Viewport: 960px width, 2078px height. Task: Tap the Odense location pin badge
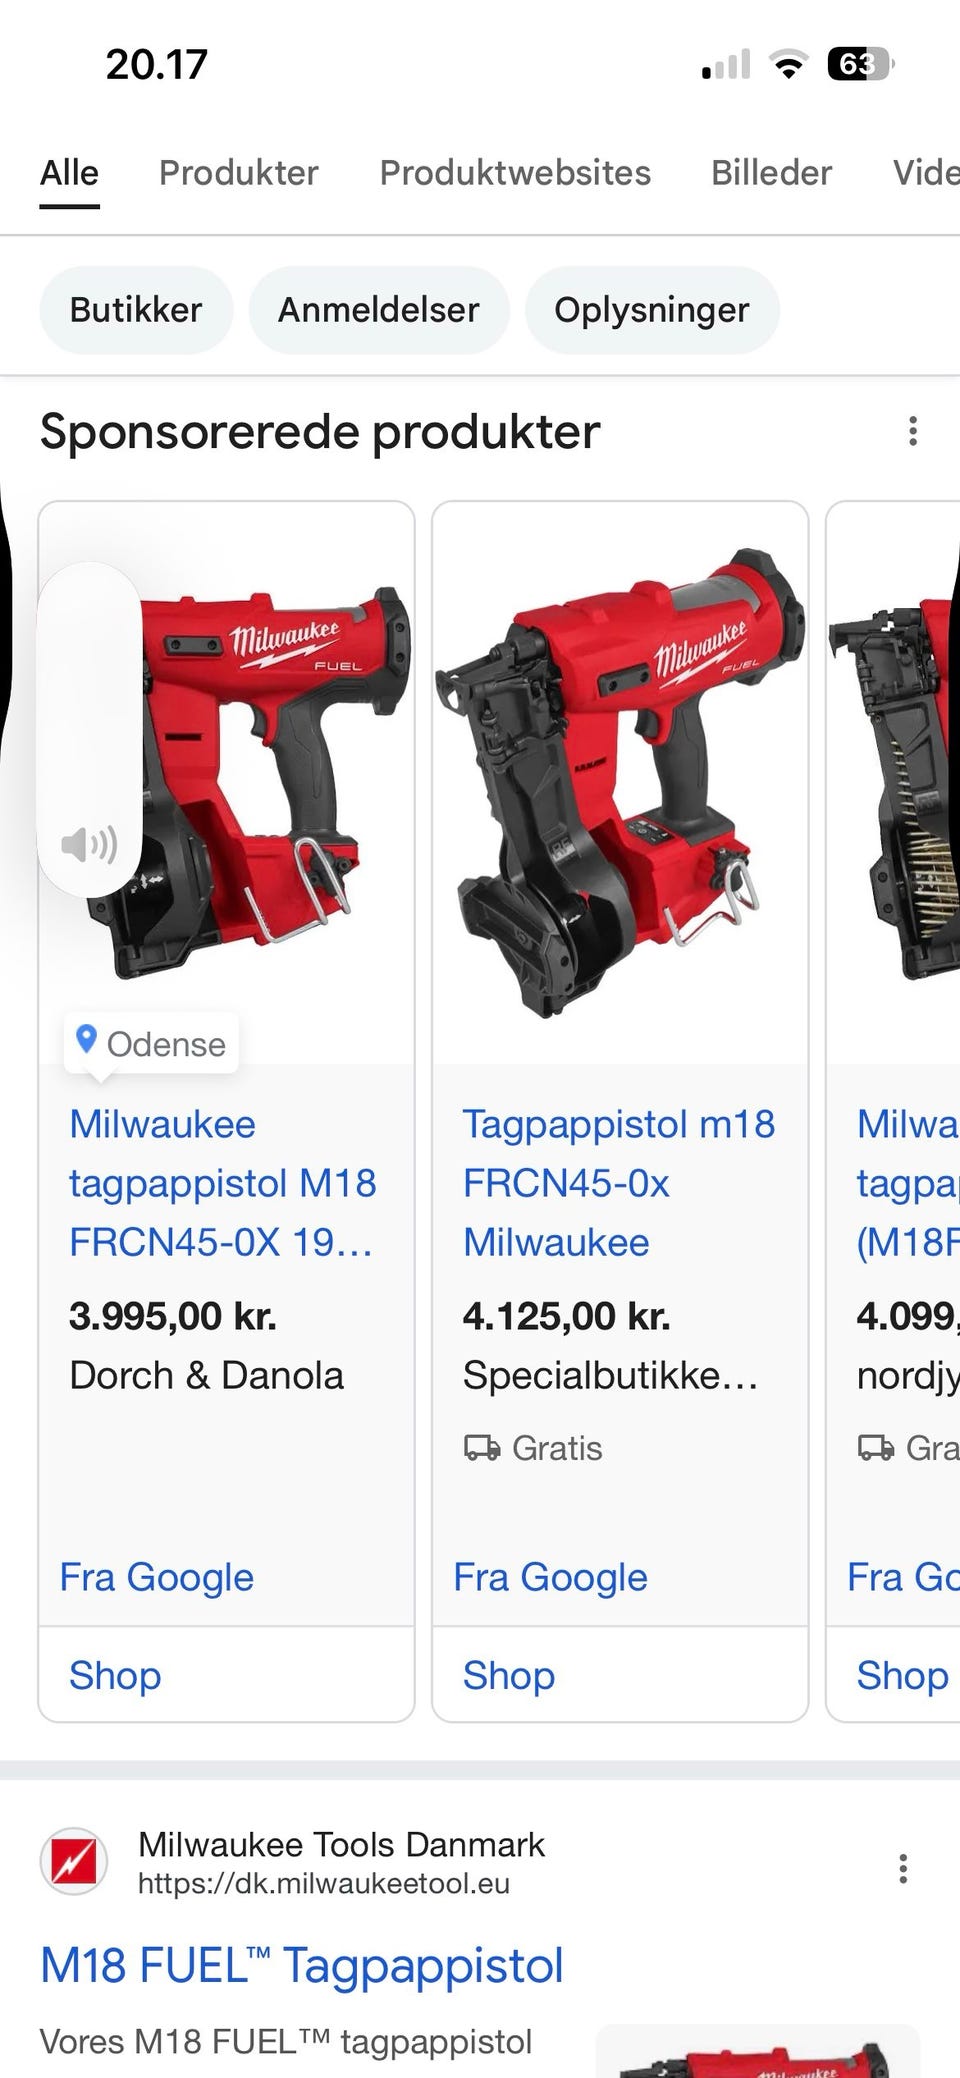point(152,1044)
